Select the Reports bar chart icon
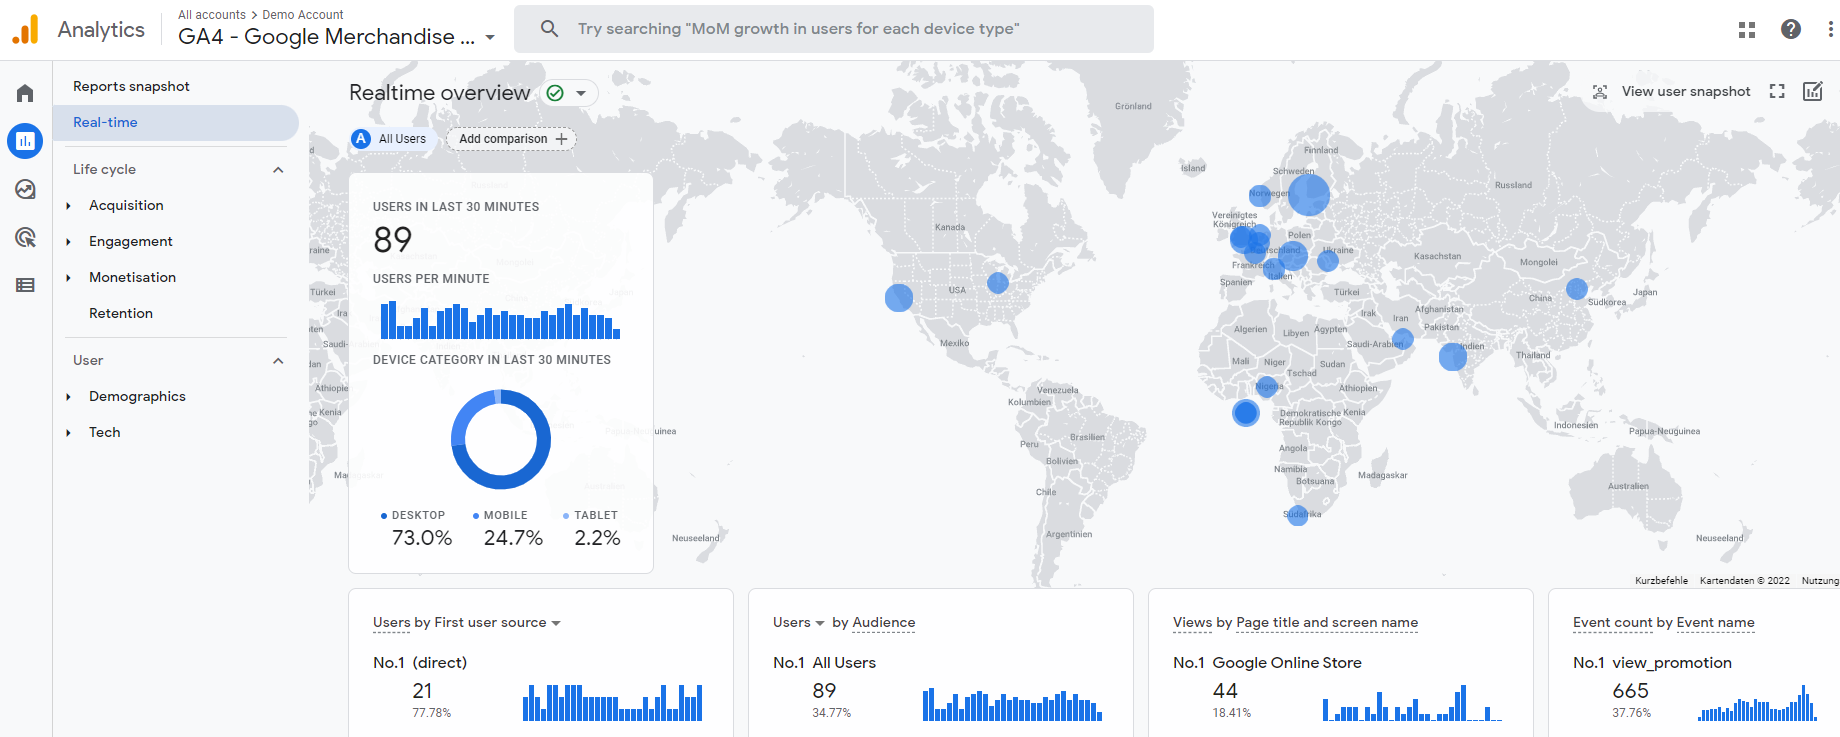Viewport: 1840px width, 737px height. [25, 141]
